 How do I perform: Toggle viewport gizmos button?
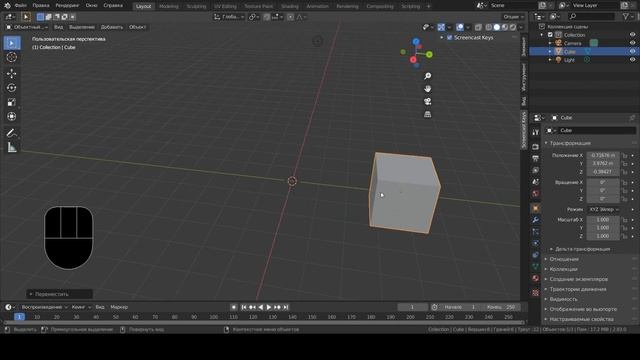441,27
